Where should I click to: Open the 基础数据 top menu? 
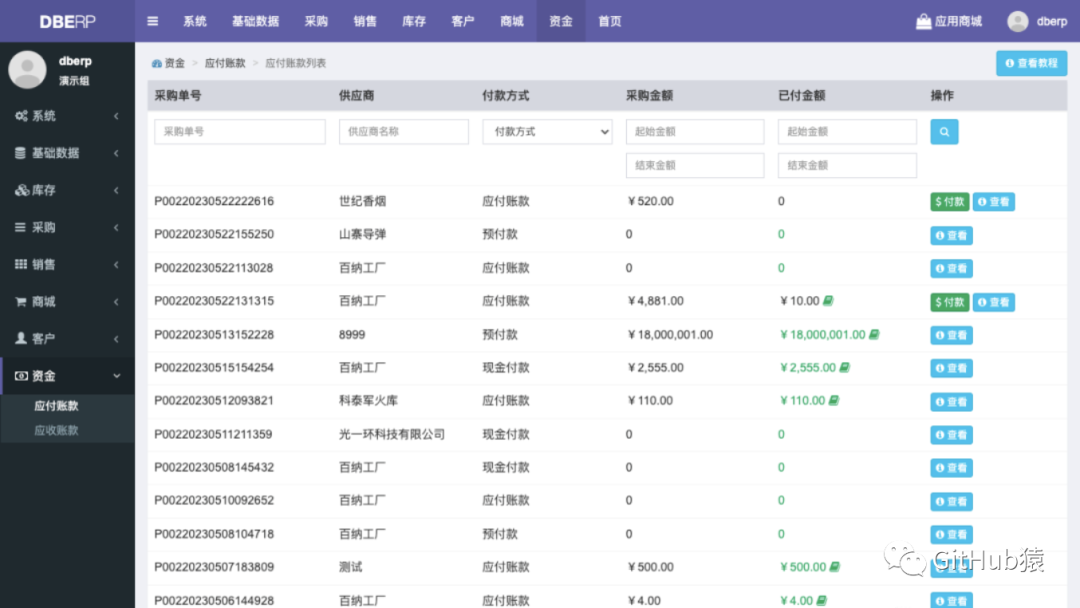click(x=256, y=21)
